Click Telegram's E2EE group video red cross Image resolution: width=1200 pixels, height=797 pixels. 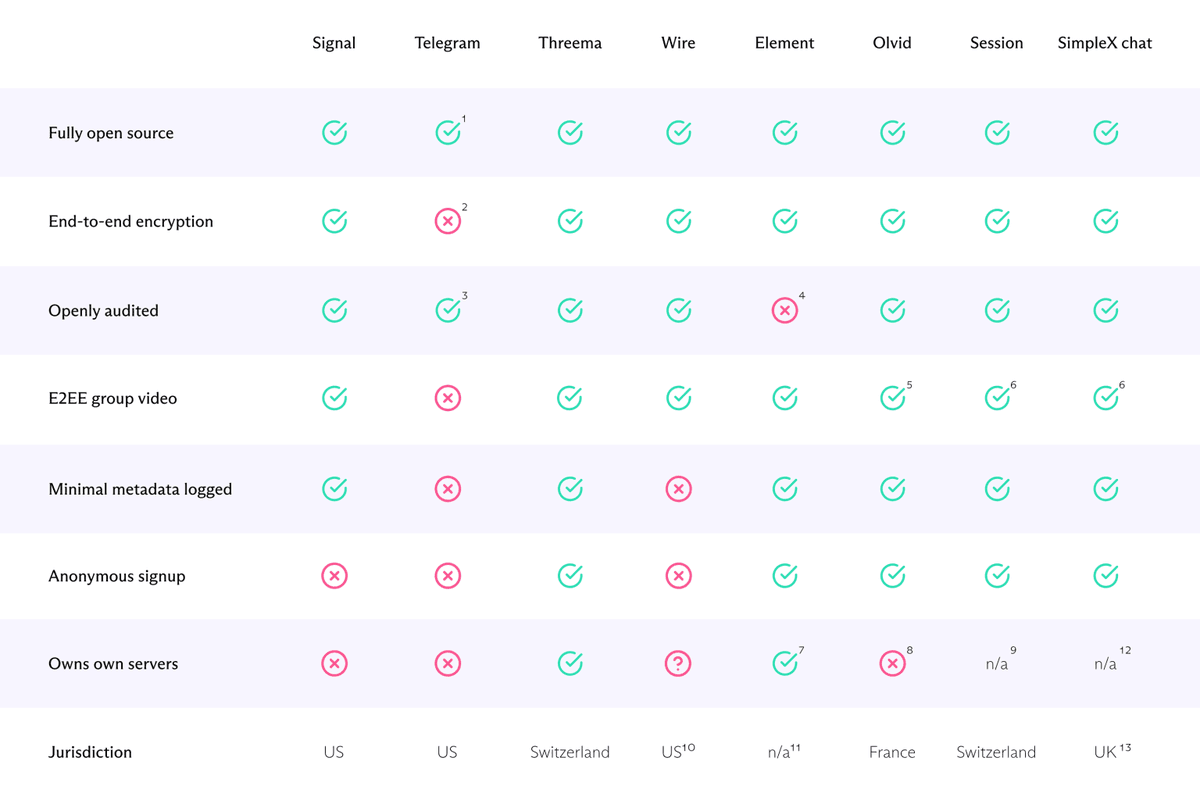click(448, 399)
